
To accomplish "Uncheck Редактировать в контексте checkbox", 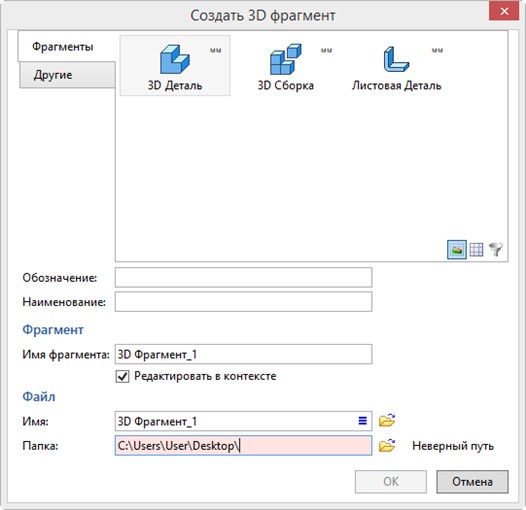I will pos(122,376).
